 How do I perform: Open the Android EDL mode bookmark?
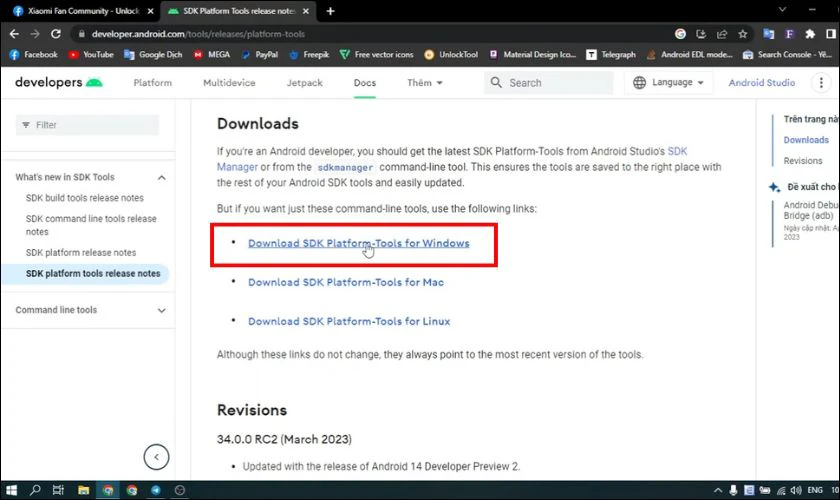pos(689,55)
